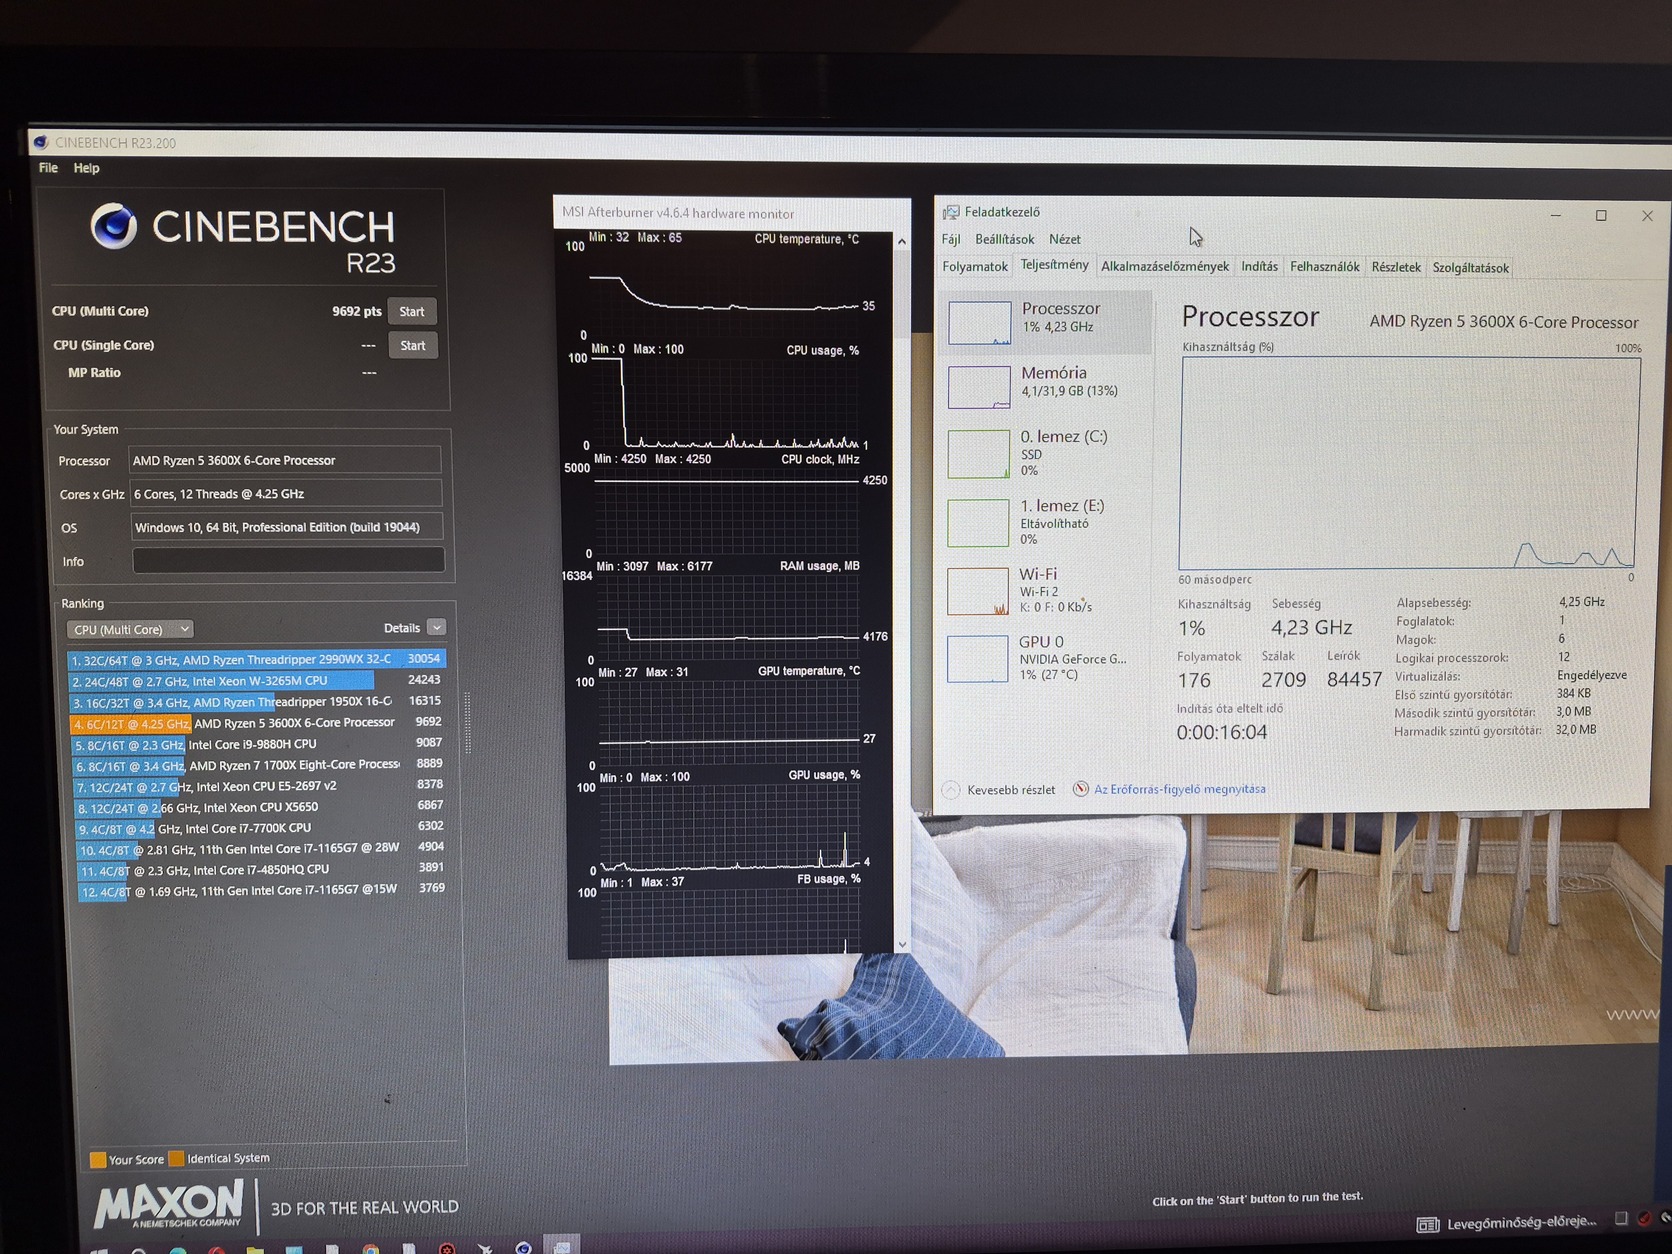Click the Afterburner monitor scroll-up arrow
Viewport: 1672px width, 1254px height.
[x=901, y=241]
